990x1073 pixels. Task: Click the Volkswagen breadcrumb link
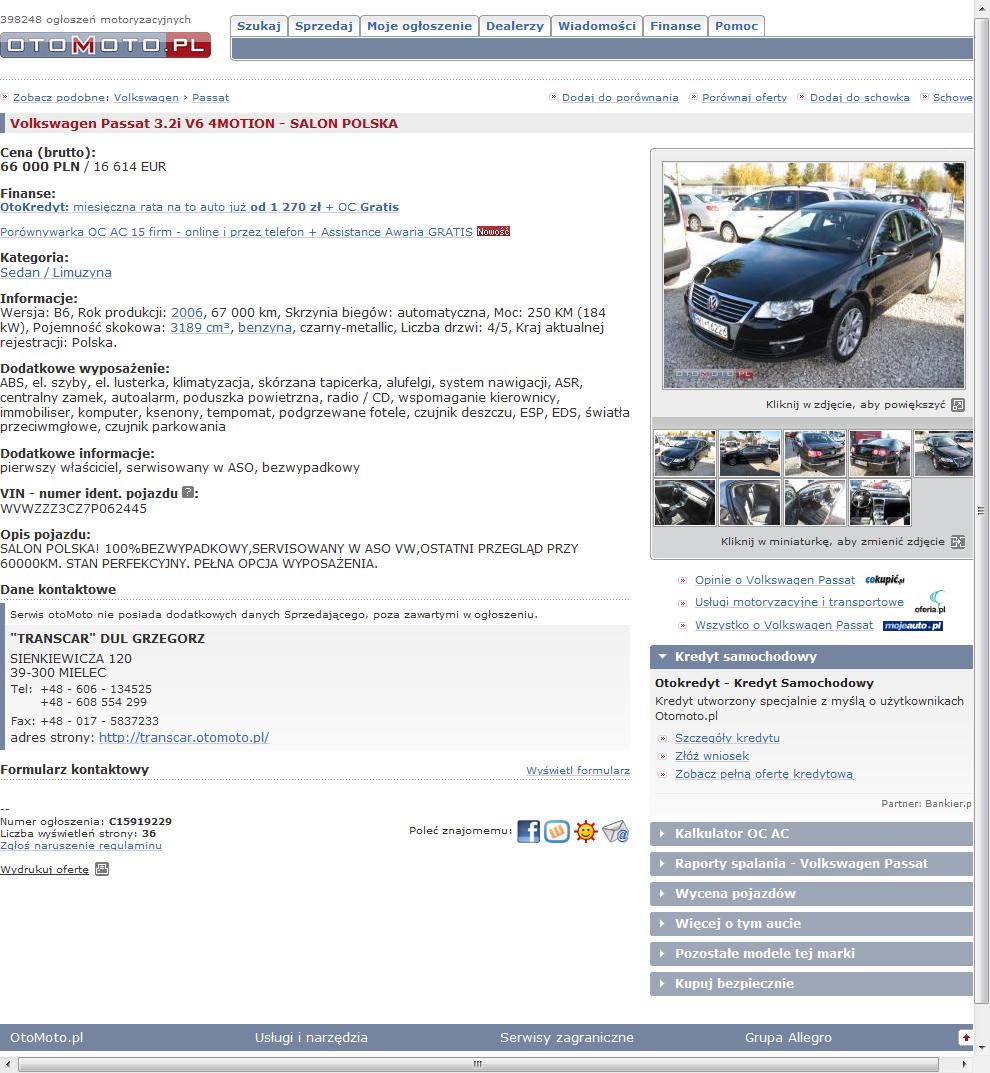(146, 98)
